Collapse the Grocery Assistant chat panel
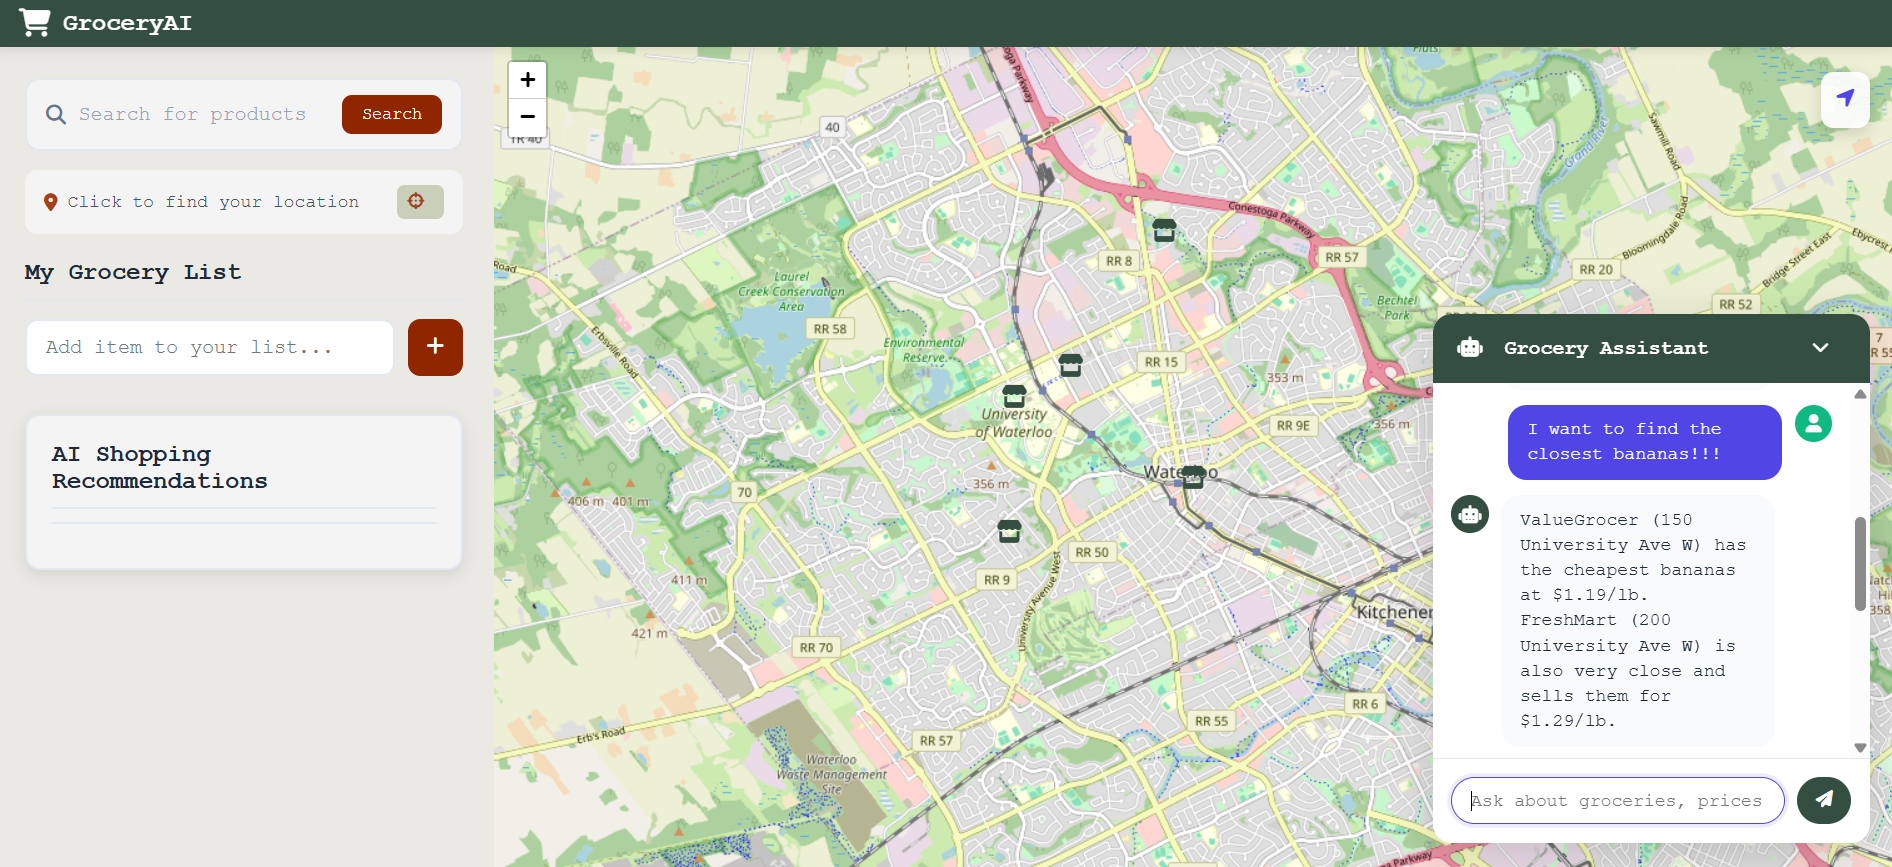The height and width of the screenshot is (867, 1892). tap(1820, 348)
